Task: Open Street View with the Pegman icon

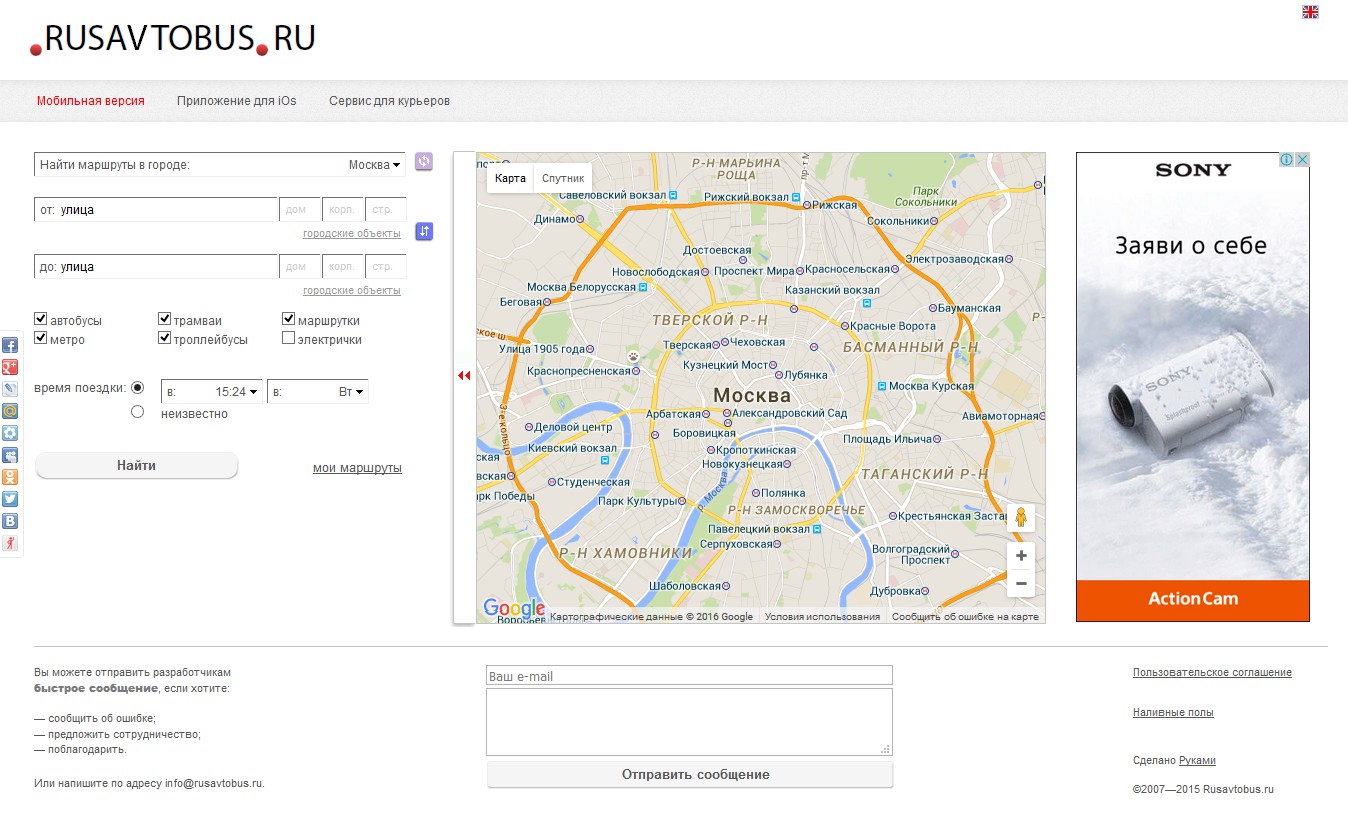Action: coord(1020,517)
